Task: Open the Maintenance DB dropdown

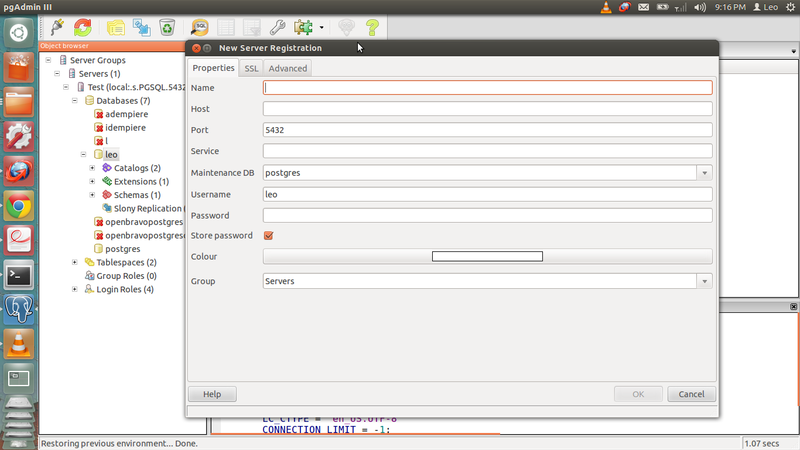Action: (x=704, y=172)
